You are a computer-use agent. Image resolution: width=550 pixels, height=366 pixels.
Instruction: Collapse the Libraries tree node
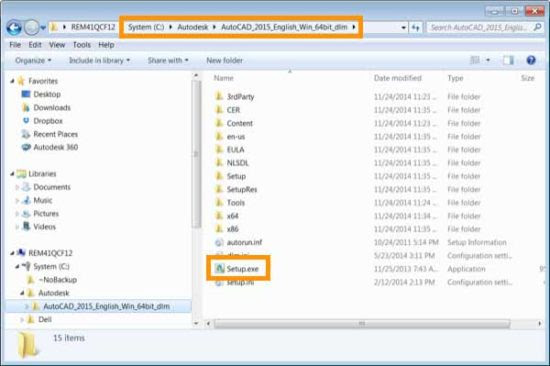pos(12,174)
